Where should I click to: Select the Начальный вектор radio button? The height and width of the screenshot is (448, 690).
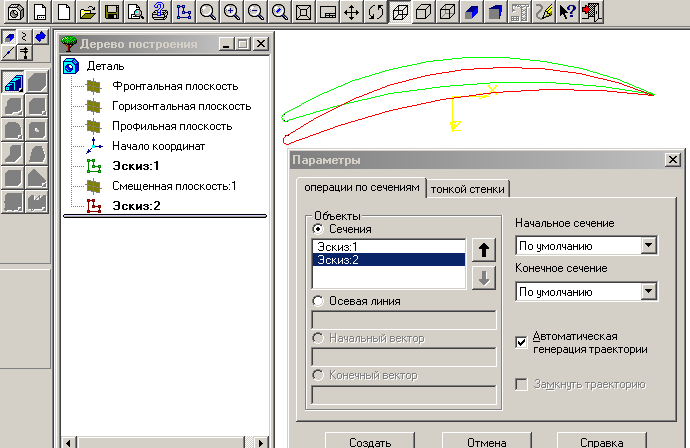click(x=318, y=338)
